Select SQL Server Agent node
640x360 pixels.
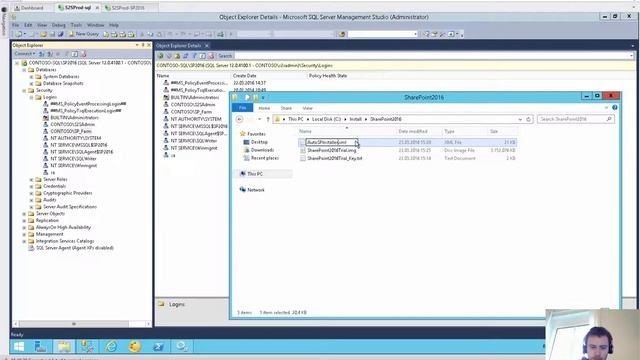point(75,248)
